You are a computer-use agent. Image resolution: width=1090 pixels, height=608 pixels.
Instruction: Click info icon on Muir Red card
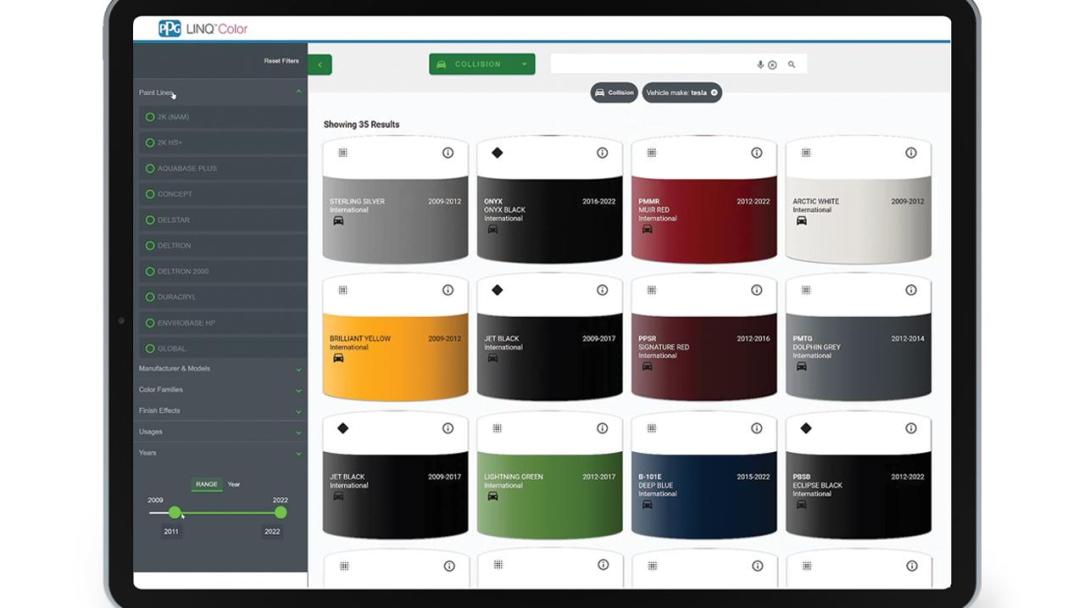pyautogui.click(x=756, y=153)
